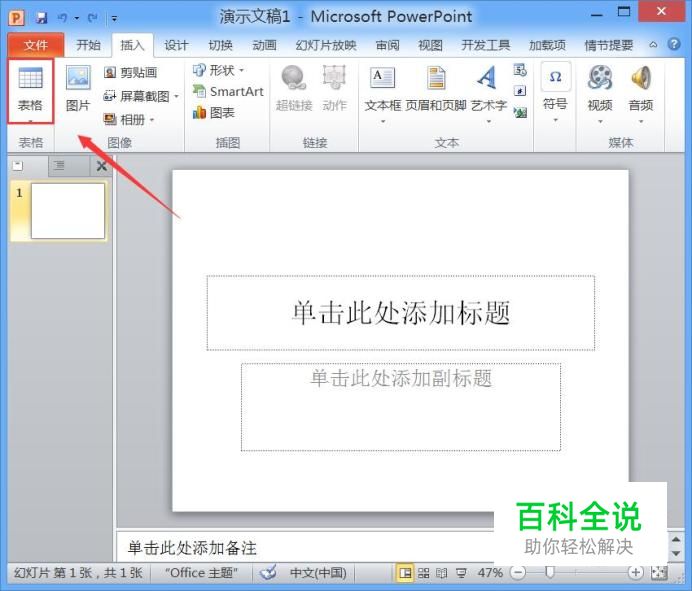Click the subtitle placeholder 单击此处添加副标题

coord(401,407)
